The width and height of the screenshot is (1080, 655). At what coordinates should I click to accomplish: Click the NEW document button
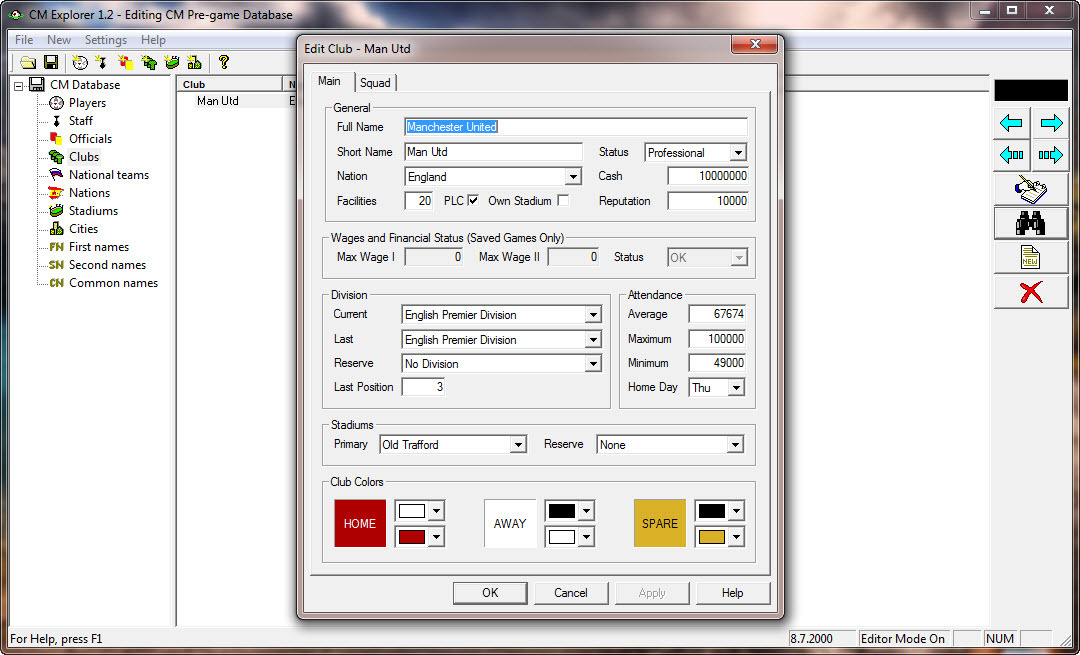tap(1031, 258)
